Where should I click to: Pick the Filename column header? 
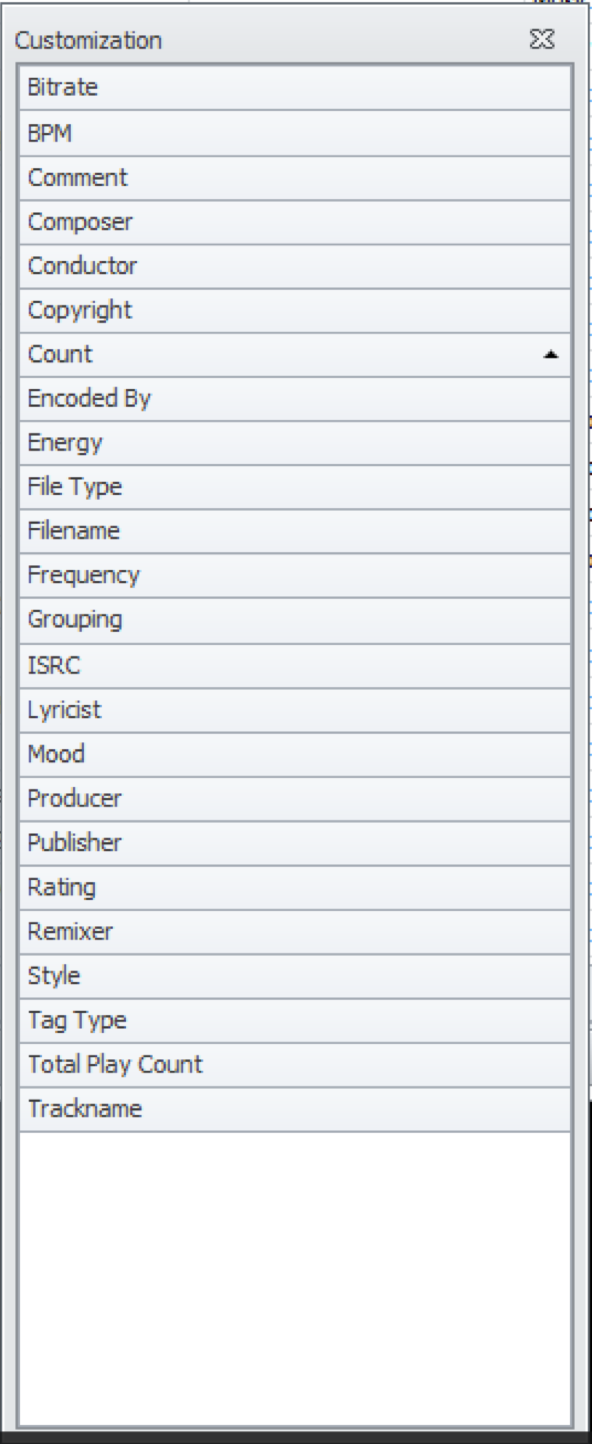point(295,531)
